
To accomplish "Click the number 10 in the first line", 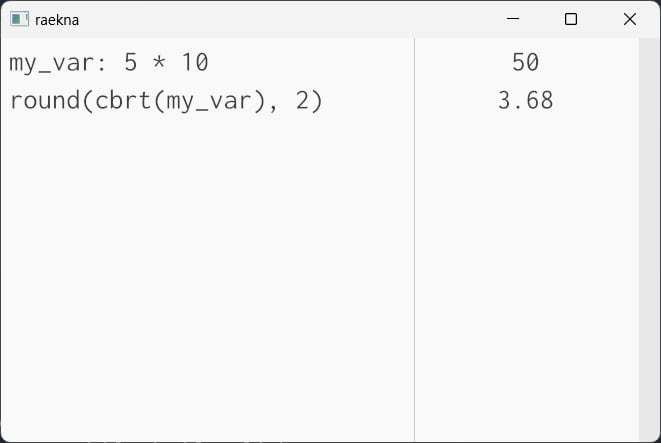I will 195,63.
